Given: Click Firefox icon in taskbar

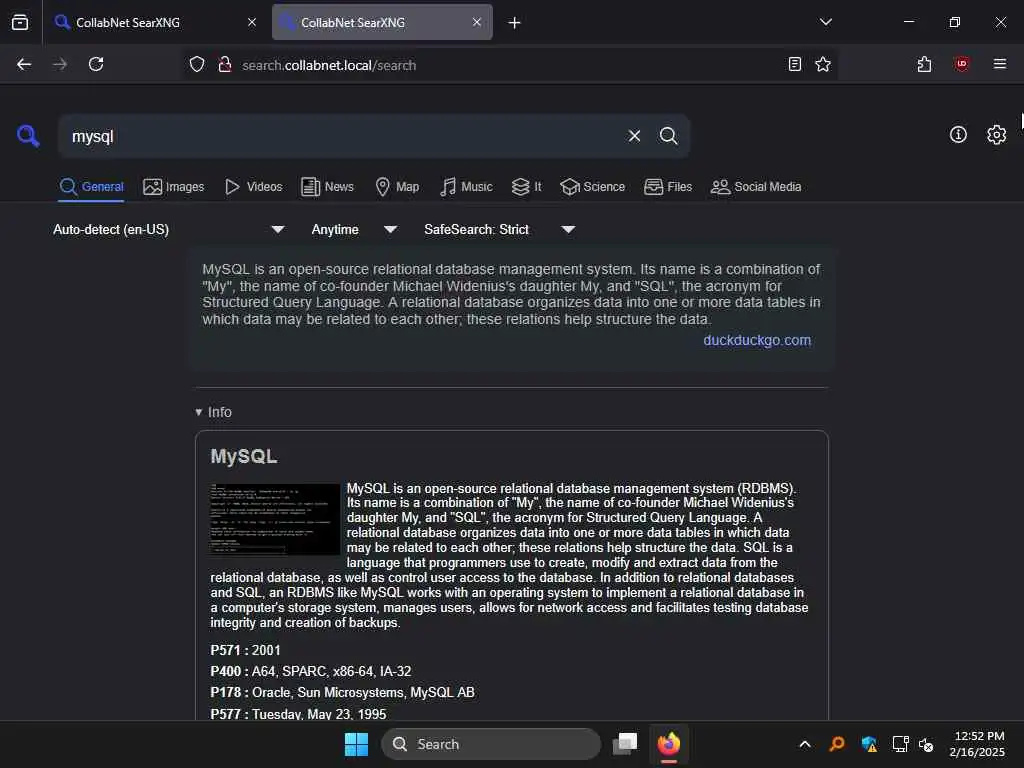Looking at the screenshot, I should click(x=669, y=744).
